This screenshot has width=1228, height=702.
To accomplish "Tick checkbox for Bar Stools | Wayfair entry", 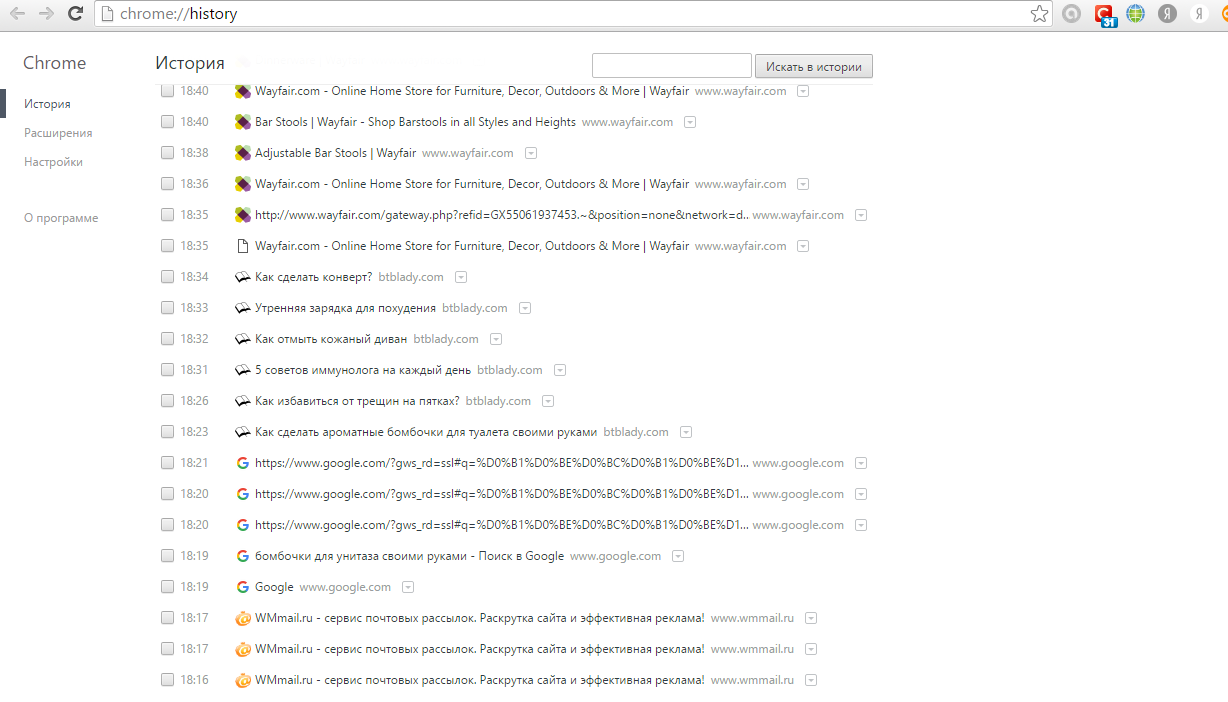I will (x=167, y=122).
